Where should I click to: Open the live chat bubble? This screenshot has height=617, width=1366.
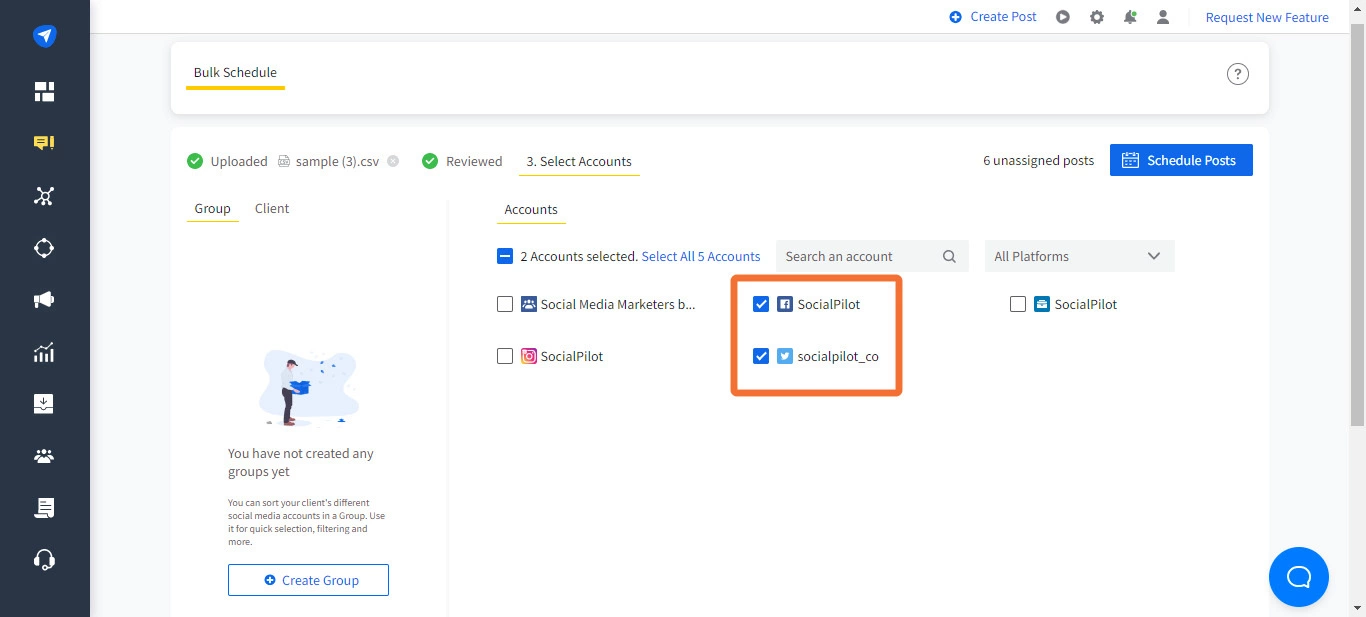1298,577
